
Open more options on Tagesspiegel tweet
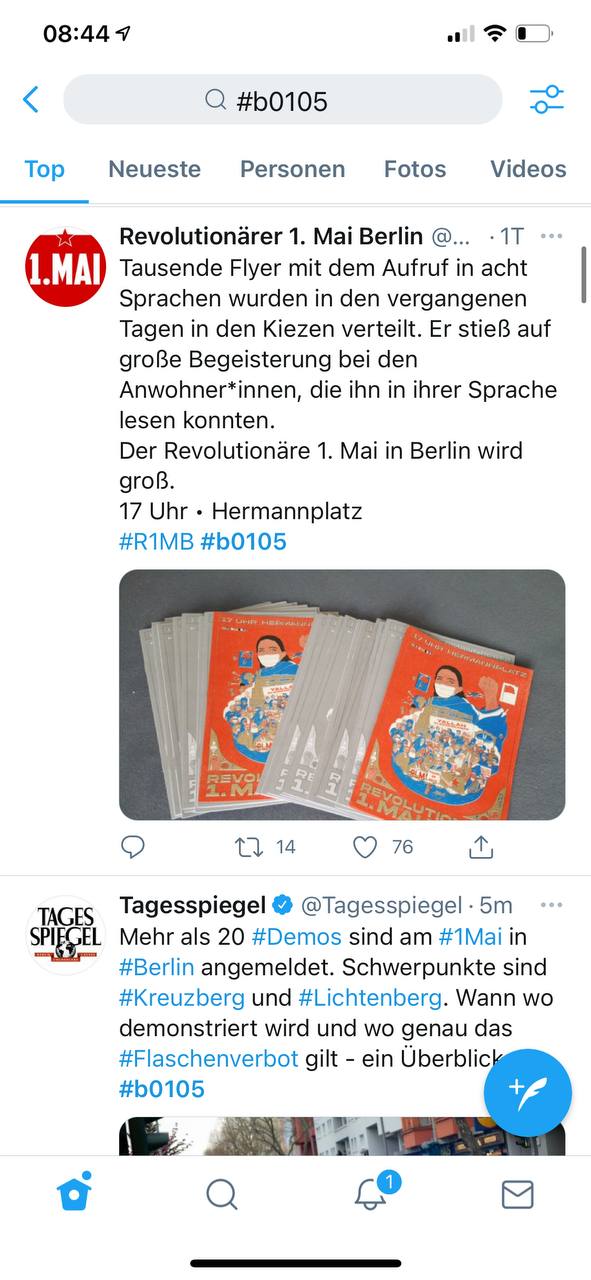tap(551, 905)
